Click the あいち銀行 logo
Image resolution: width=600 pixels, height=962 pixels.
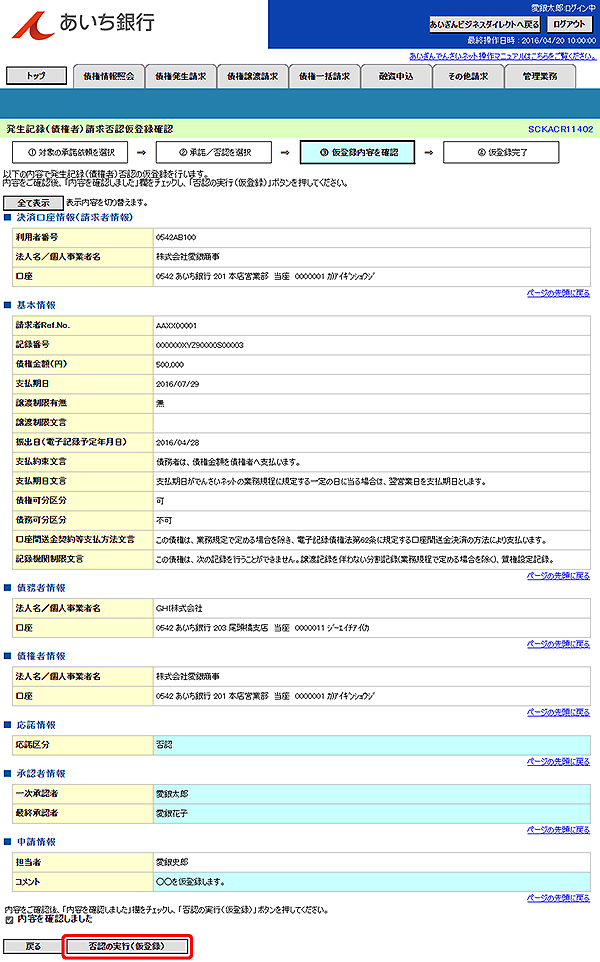pyautogui.click(x=84, y=25)
